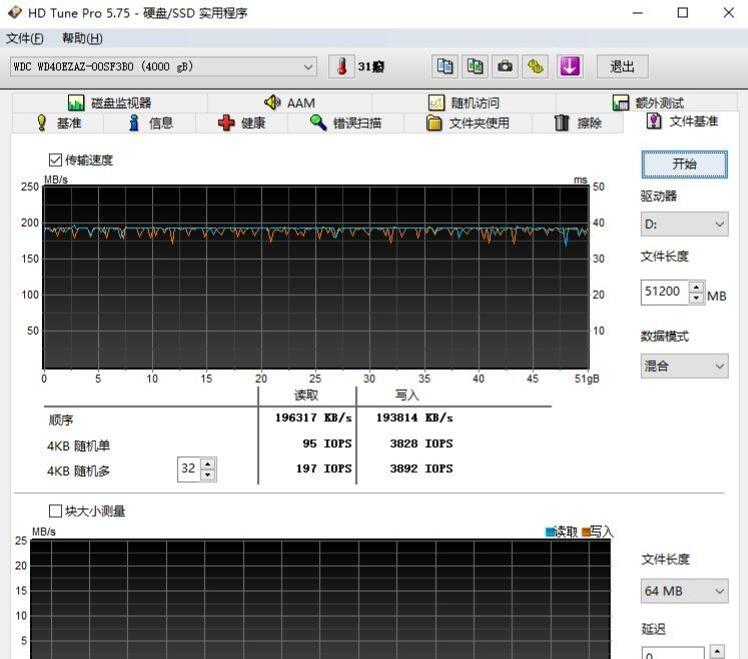Viewport: 748px width, 659px height.
Task: Click the blue 读取 legend swatch
Action: 550,532
